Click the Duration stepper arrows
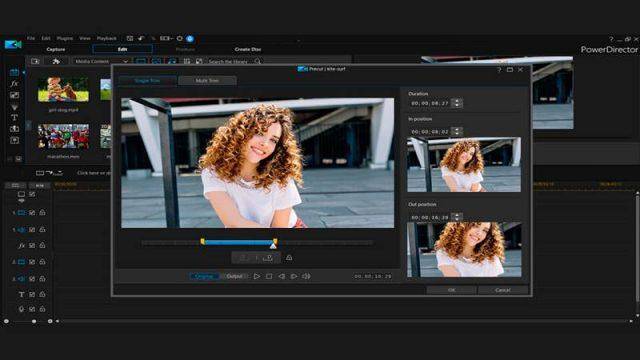The width and height of the screenshot is (640, 360). coord(457,103)
